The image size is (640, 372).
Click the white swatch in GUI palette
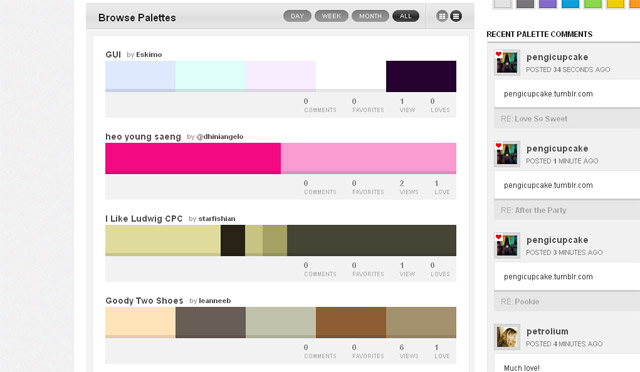pyautogui.click(x=351, y=76)
